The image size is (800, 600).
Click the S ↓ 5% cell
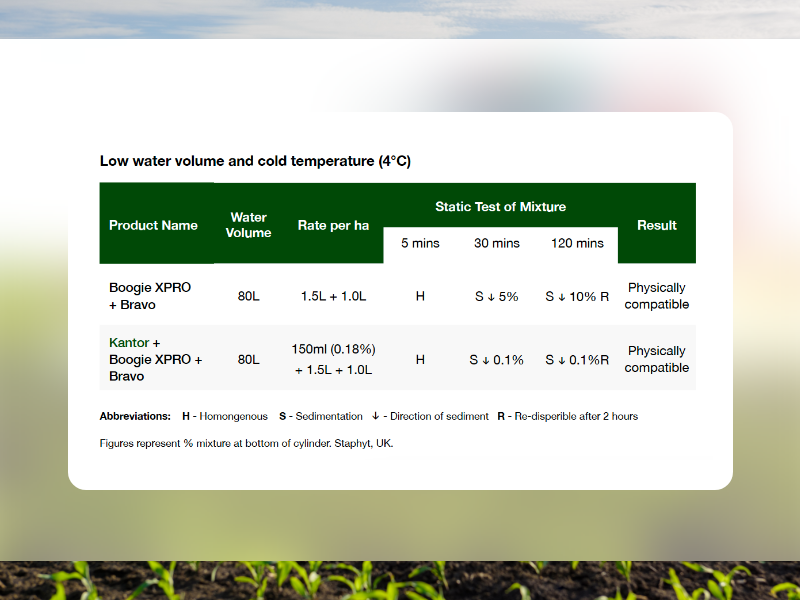click(497, 296)
